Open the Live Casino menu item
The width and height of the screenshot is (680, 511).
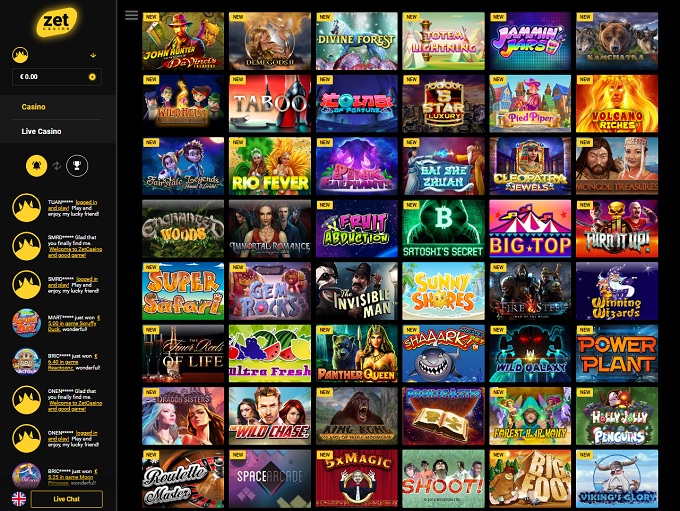(x=41, y=131)
